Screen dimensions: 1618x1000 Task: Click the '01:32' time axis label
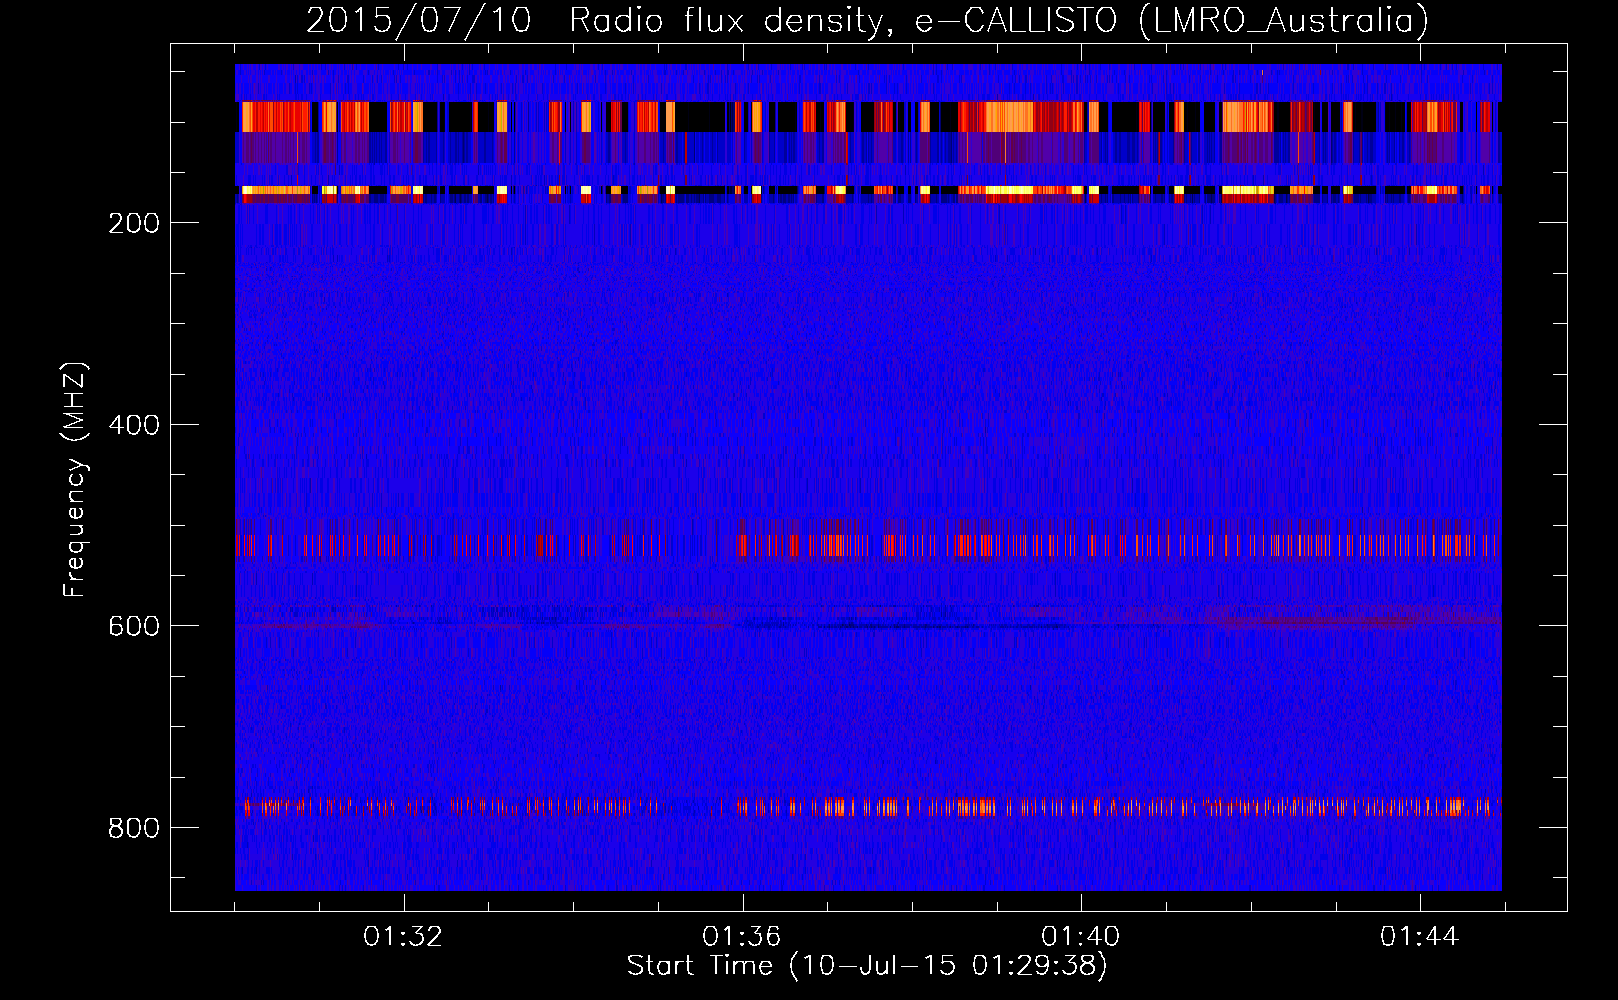click(403, 937)
